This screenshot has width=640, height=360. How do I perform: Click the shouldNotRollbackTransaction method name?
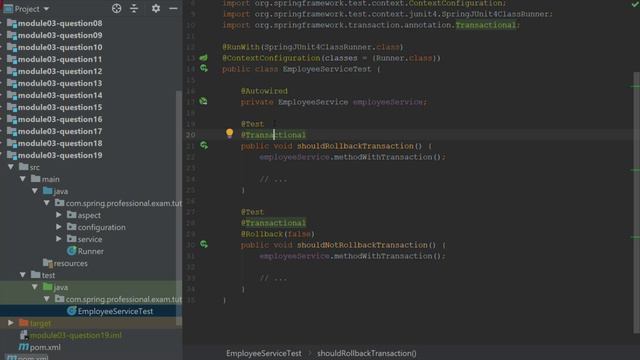362,245
